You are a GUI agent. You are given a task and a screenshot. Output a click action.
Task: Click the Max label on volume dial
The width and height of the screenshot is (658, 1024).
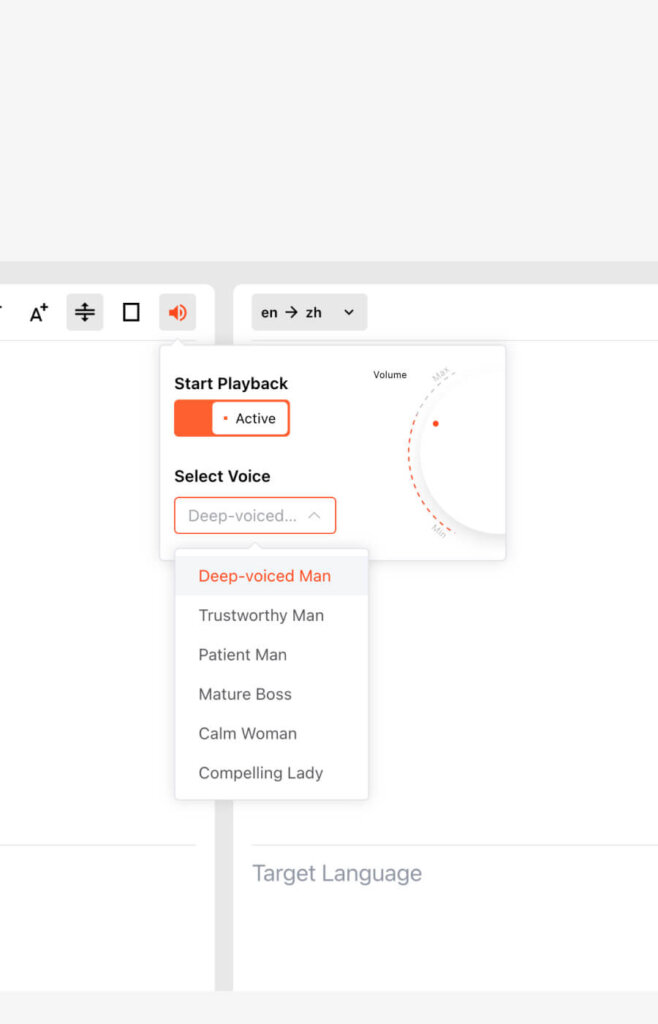(x=440, y=376)
